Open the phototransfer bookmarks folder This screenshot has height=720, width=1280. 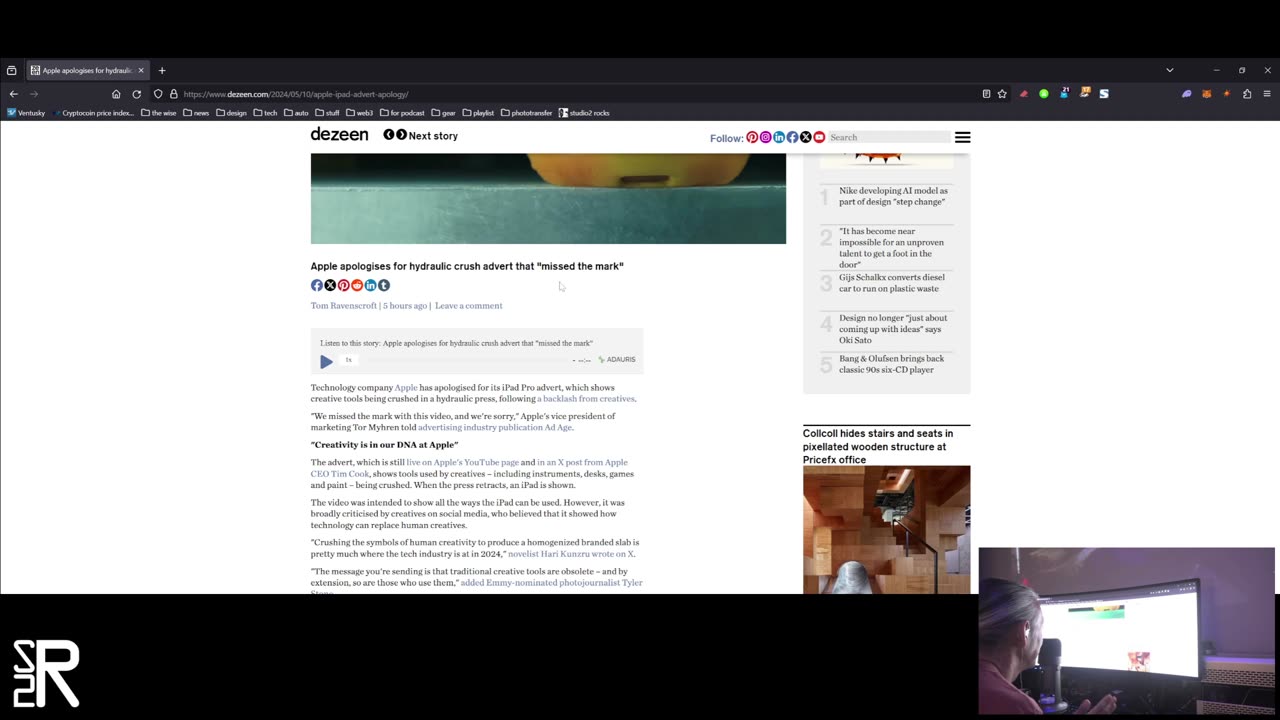coord(526,113)
